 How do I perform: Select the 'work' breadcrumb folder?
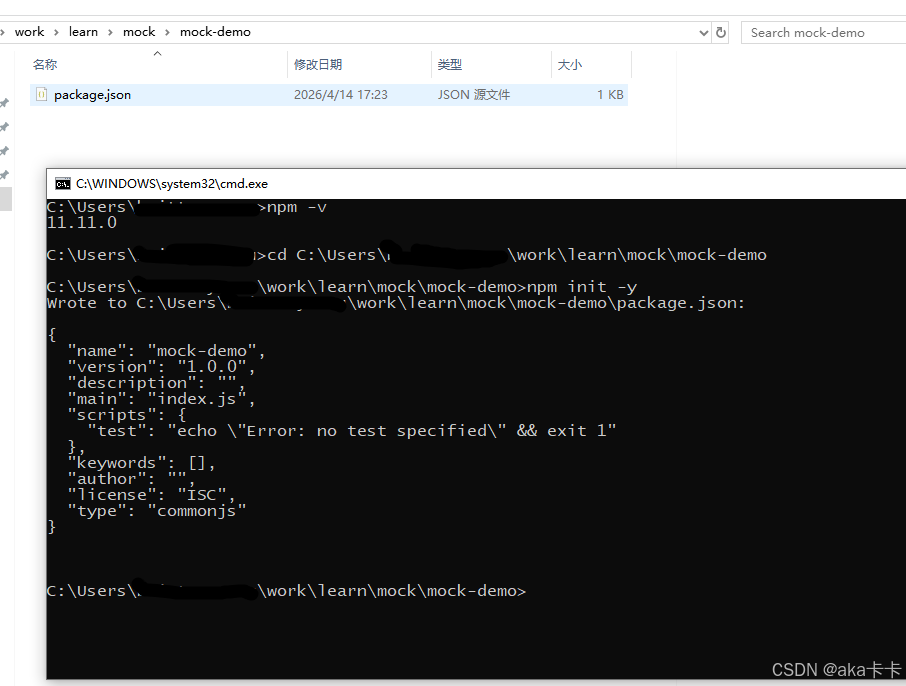(29, 32)
